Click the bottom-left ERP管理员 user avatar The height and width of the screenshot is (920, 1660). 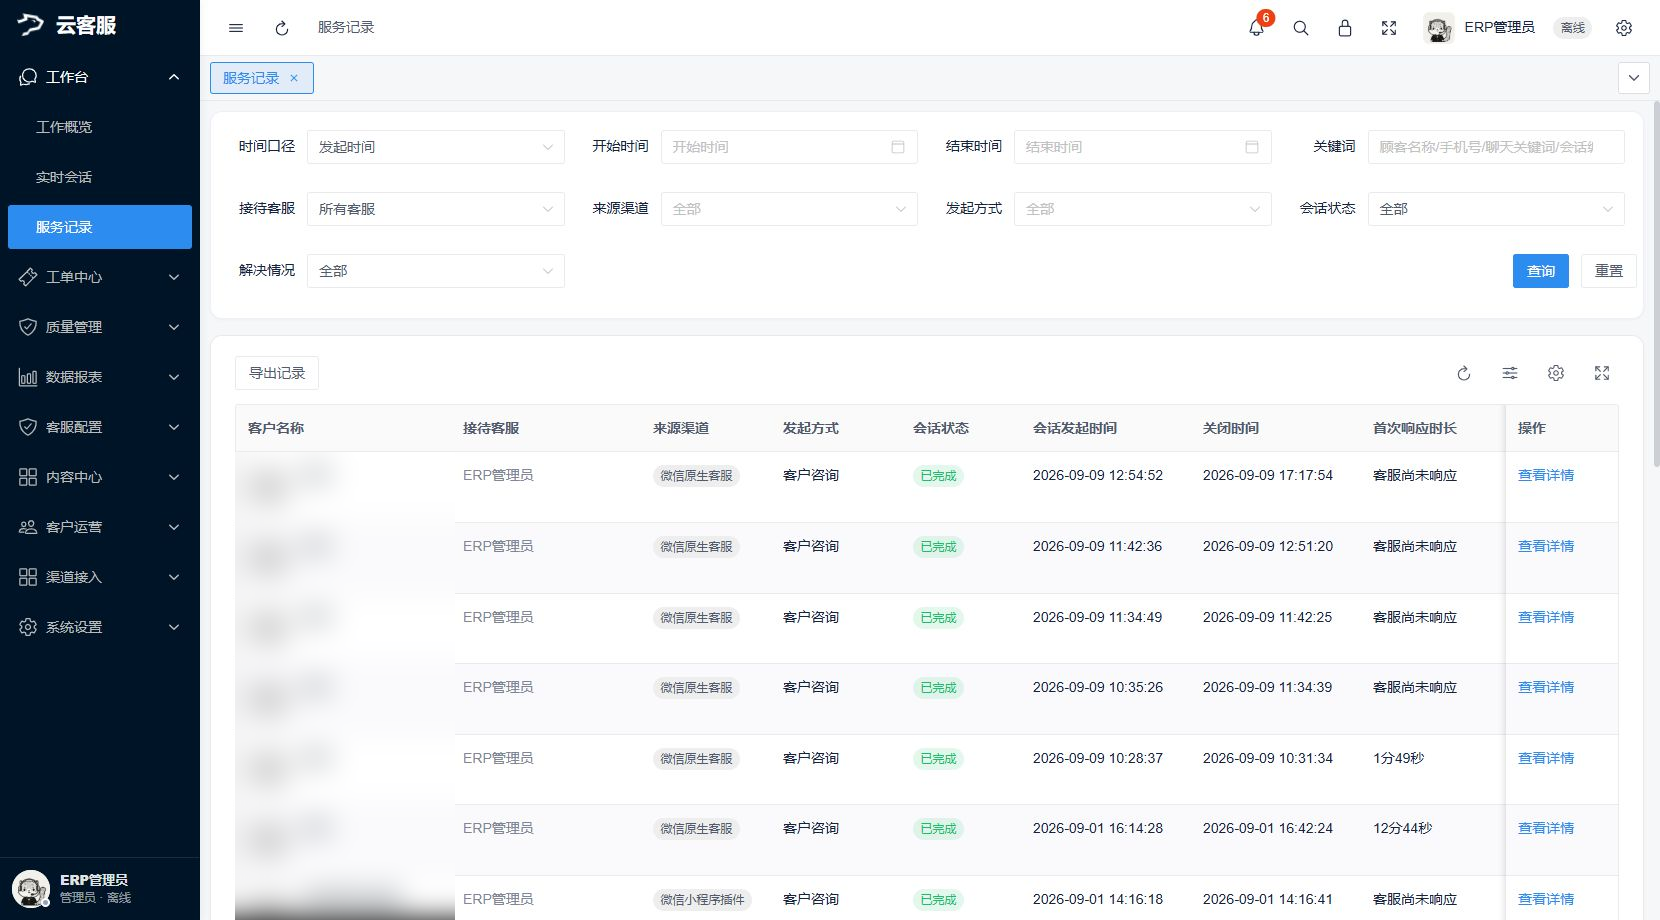[31, 888]
